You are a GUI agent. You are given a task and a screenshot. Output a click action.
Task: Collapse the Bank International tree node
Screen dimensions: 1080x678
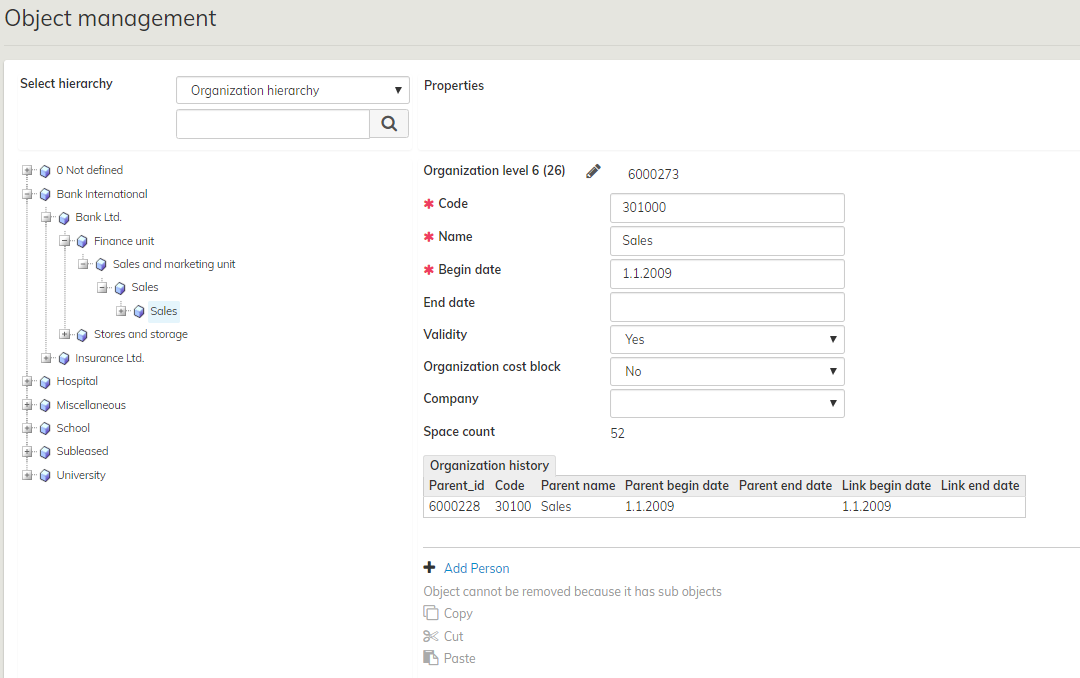pos(27,194)
